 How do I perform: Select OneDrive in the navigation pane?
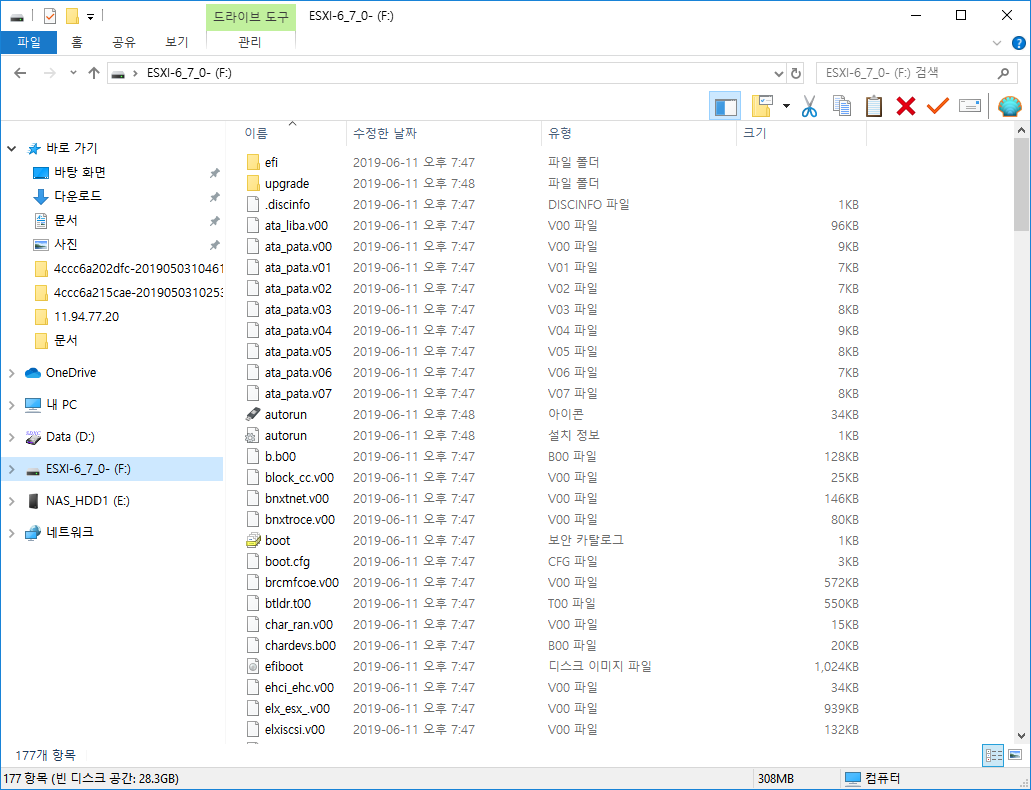pos(70,372)
